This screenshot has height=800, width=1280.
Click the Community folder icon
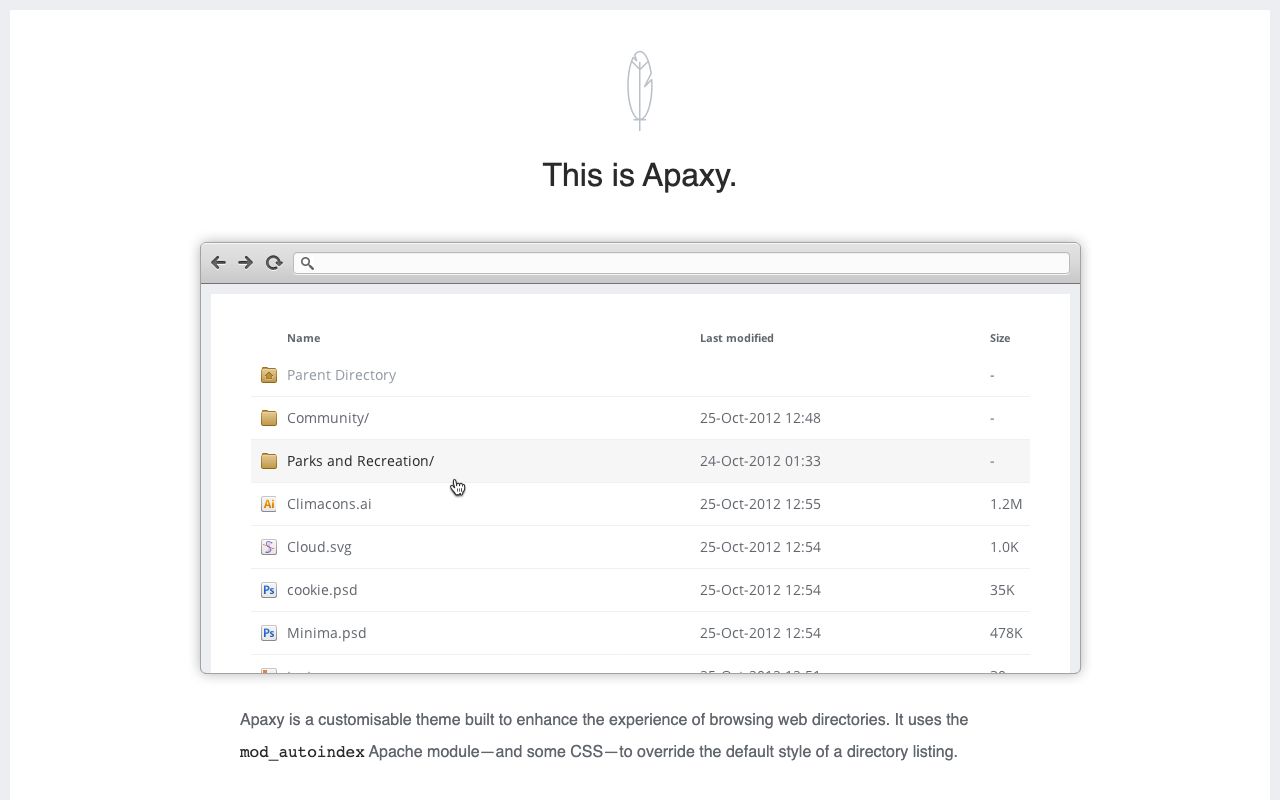tap(268, 418)
